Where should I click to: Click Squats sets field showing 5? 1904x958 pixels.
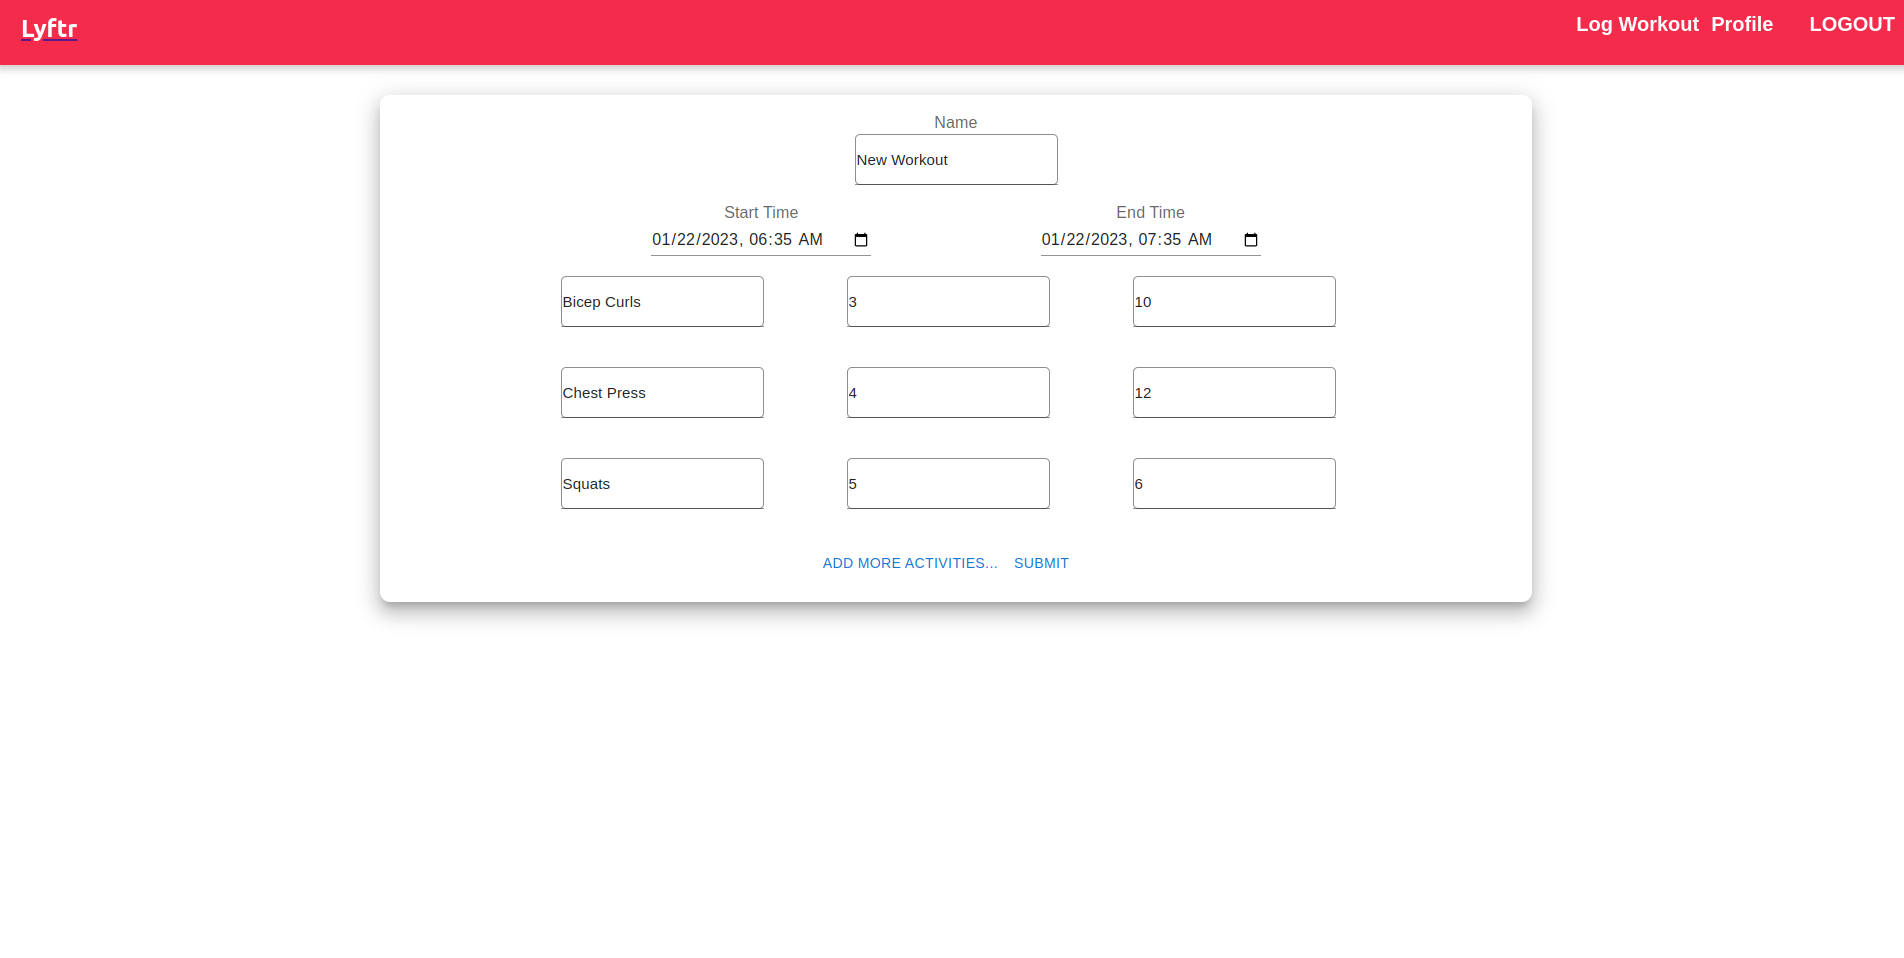point(948,484)
